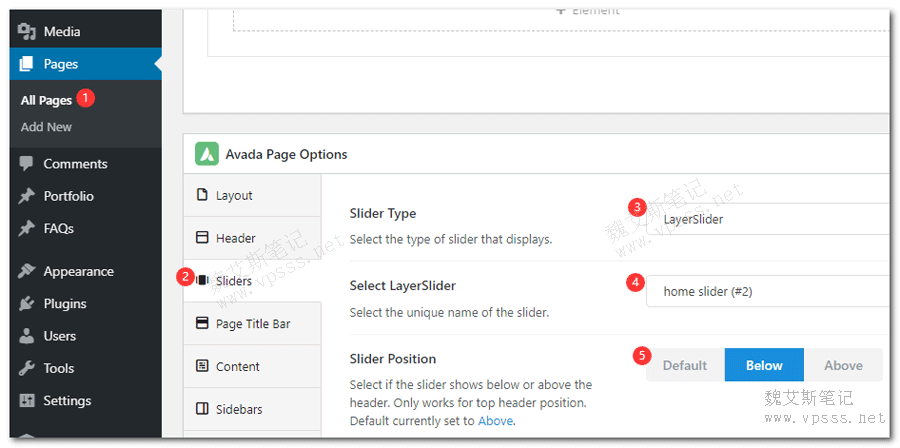Go to All Pages submenu link
This screenshot has height=448, width=900.
click(x=46, y=100)
